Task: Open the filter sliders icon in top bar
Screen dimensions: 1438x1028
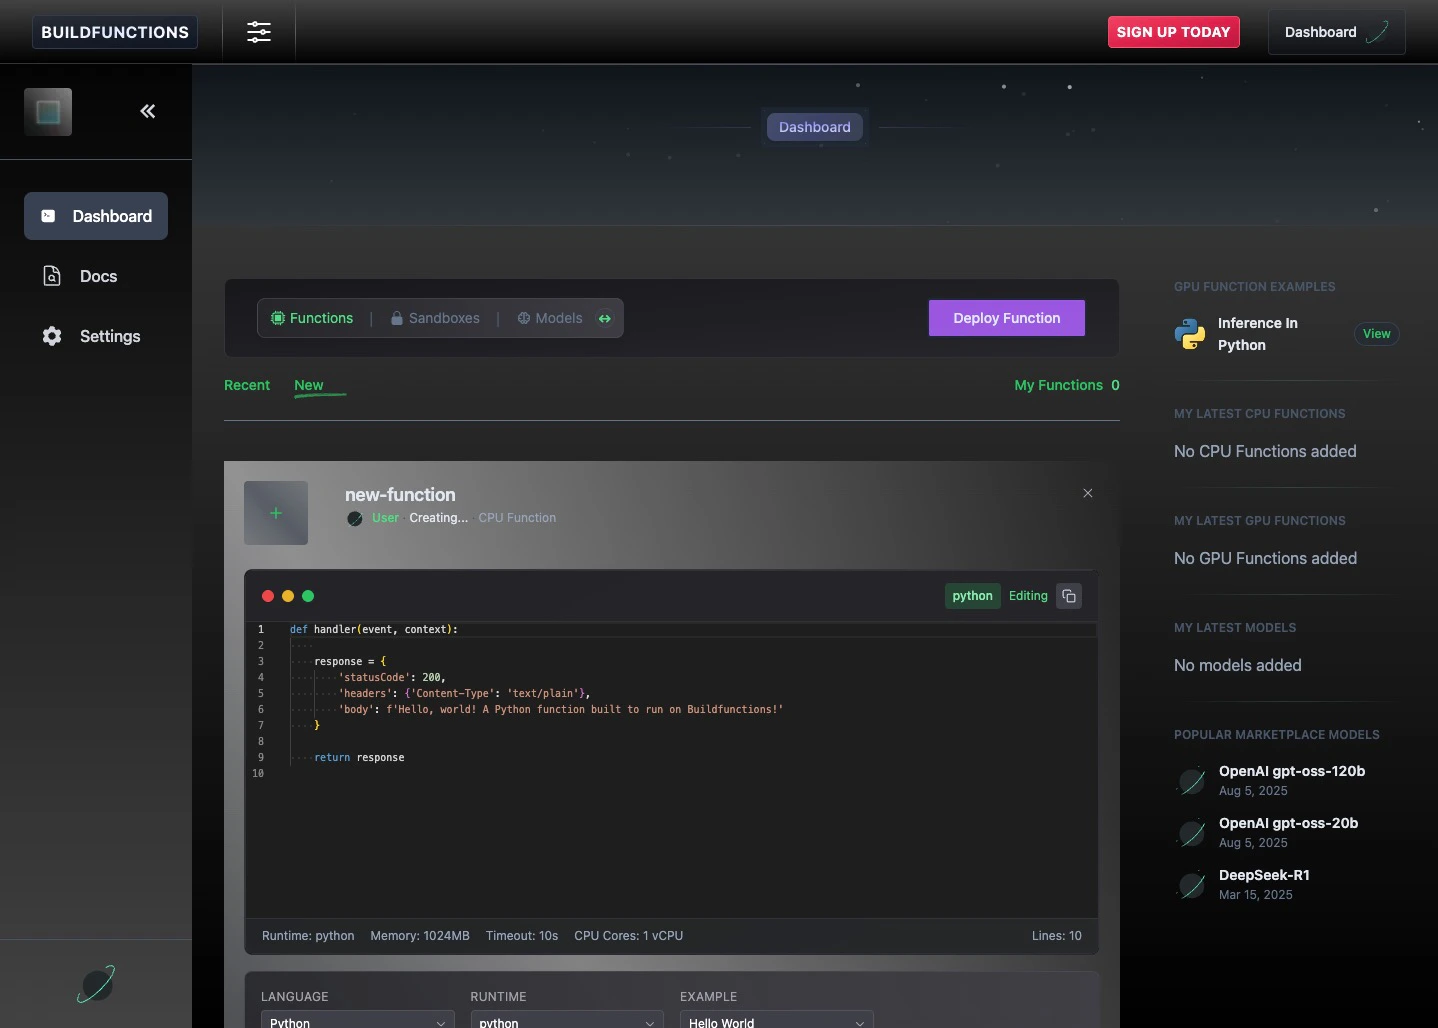Action: (259, 32)
